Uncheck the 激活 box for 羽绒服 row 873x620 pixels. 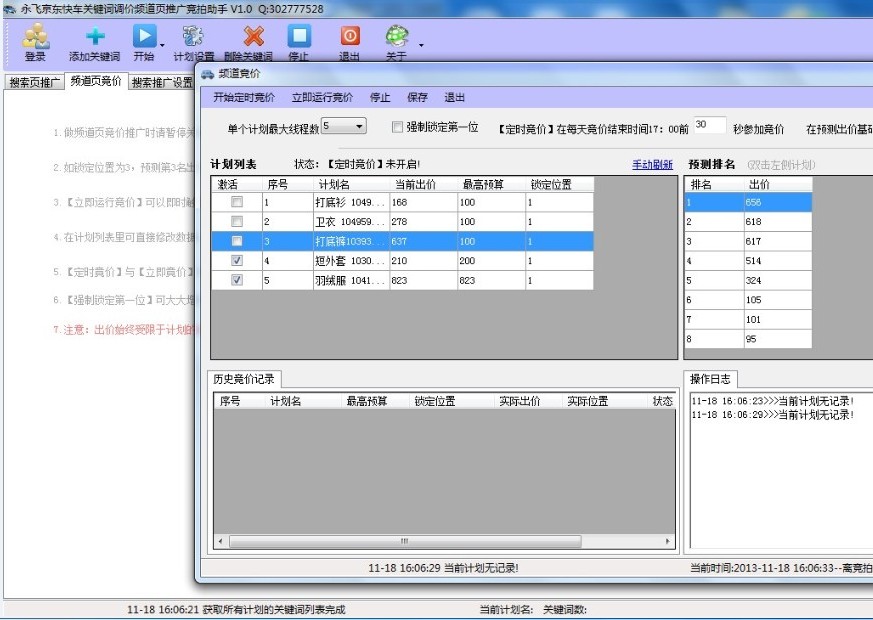tap(237, 280)
